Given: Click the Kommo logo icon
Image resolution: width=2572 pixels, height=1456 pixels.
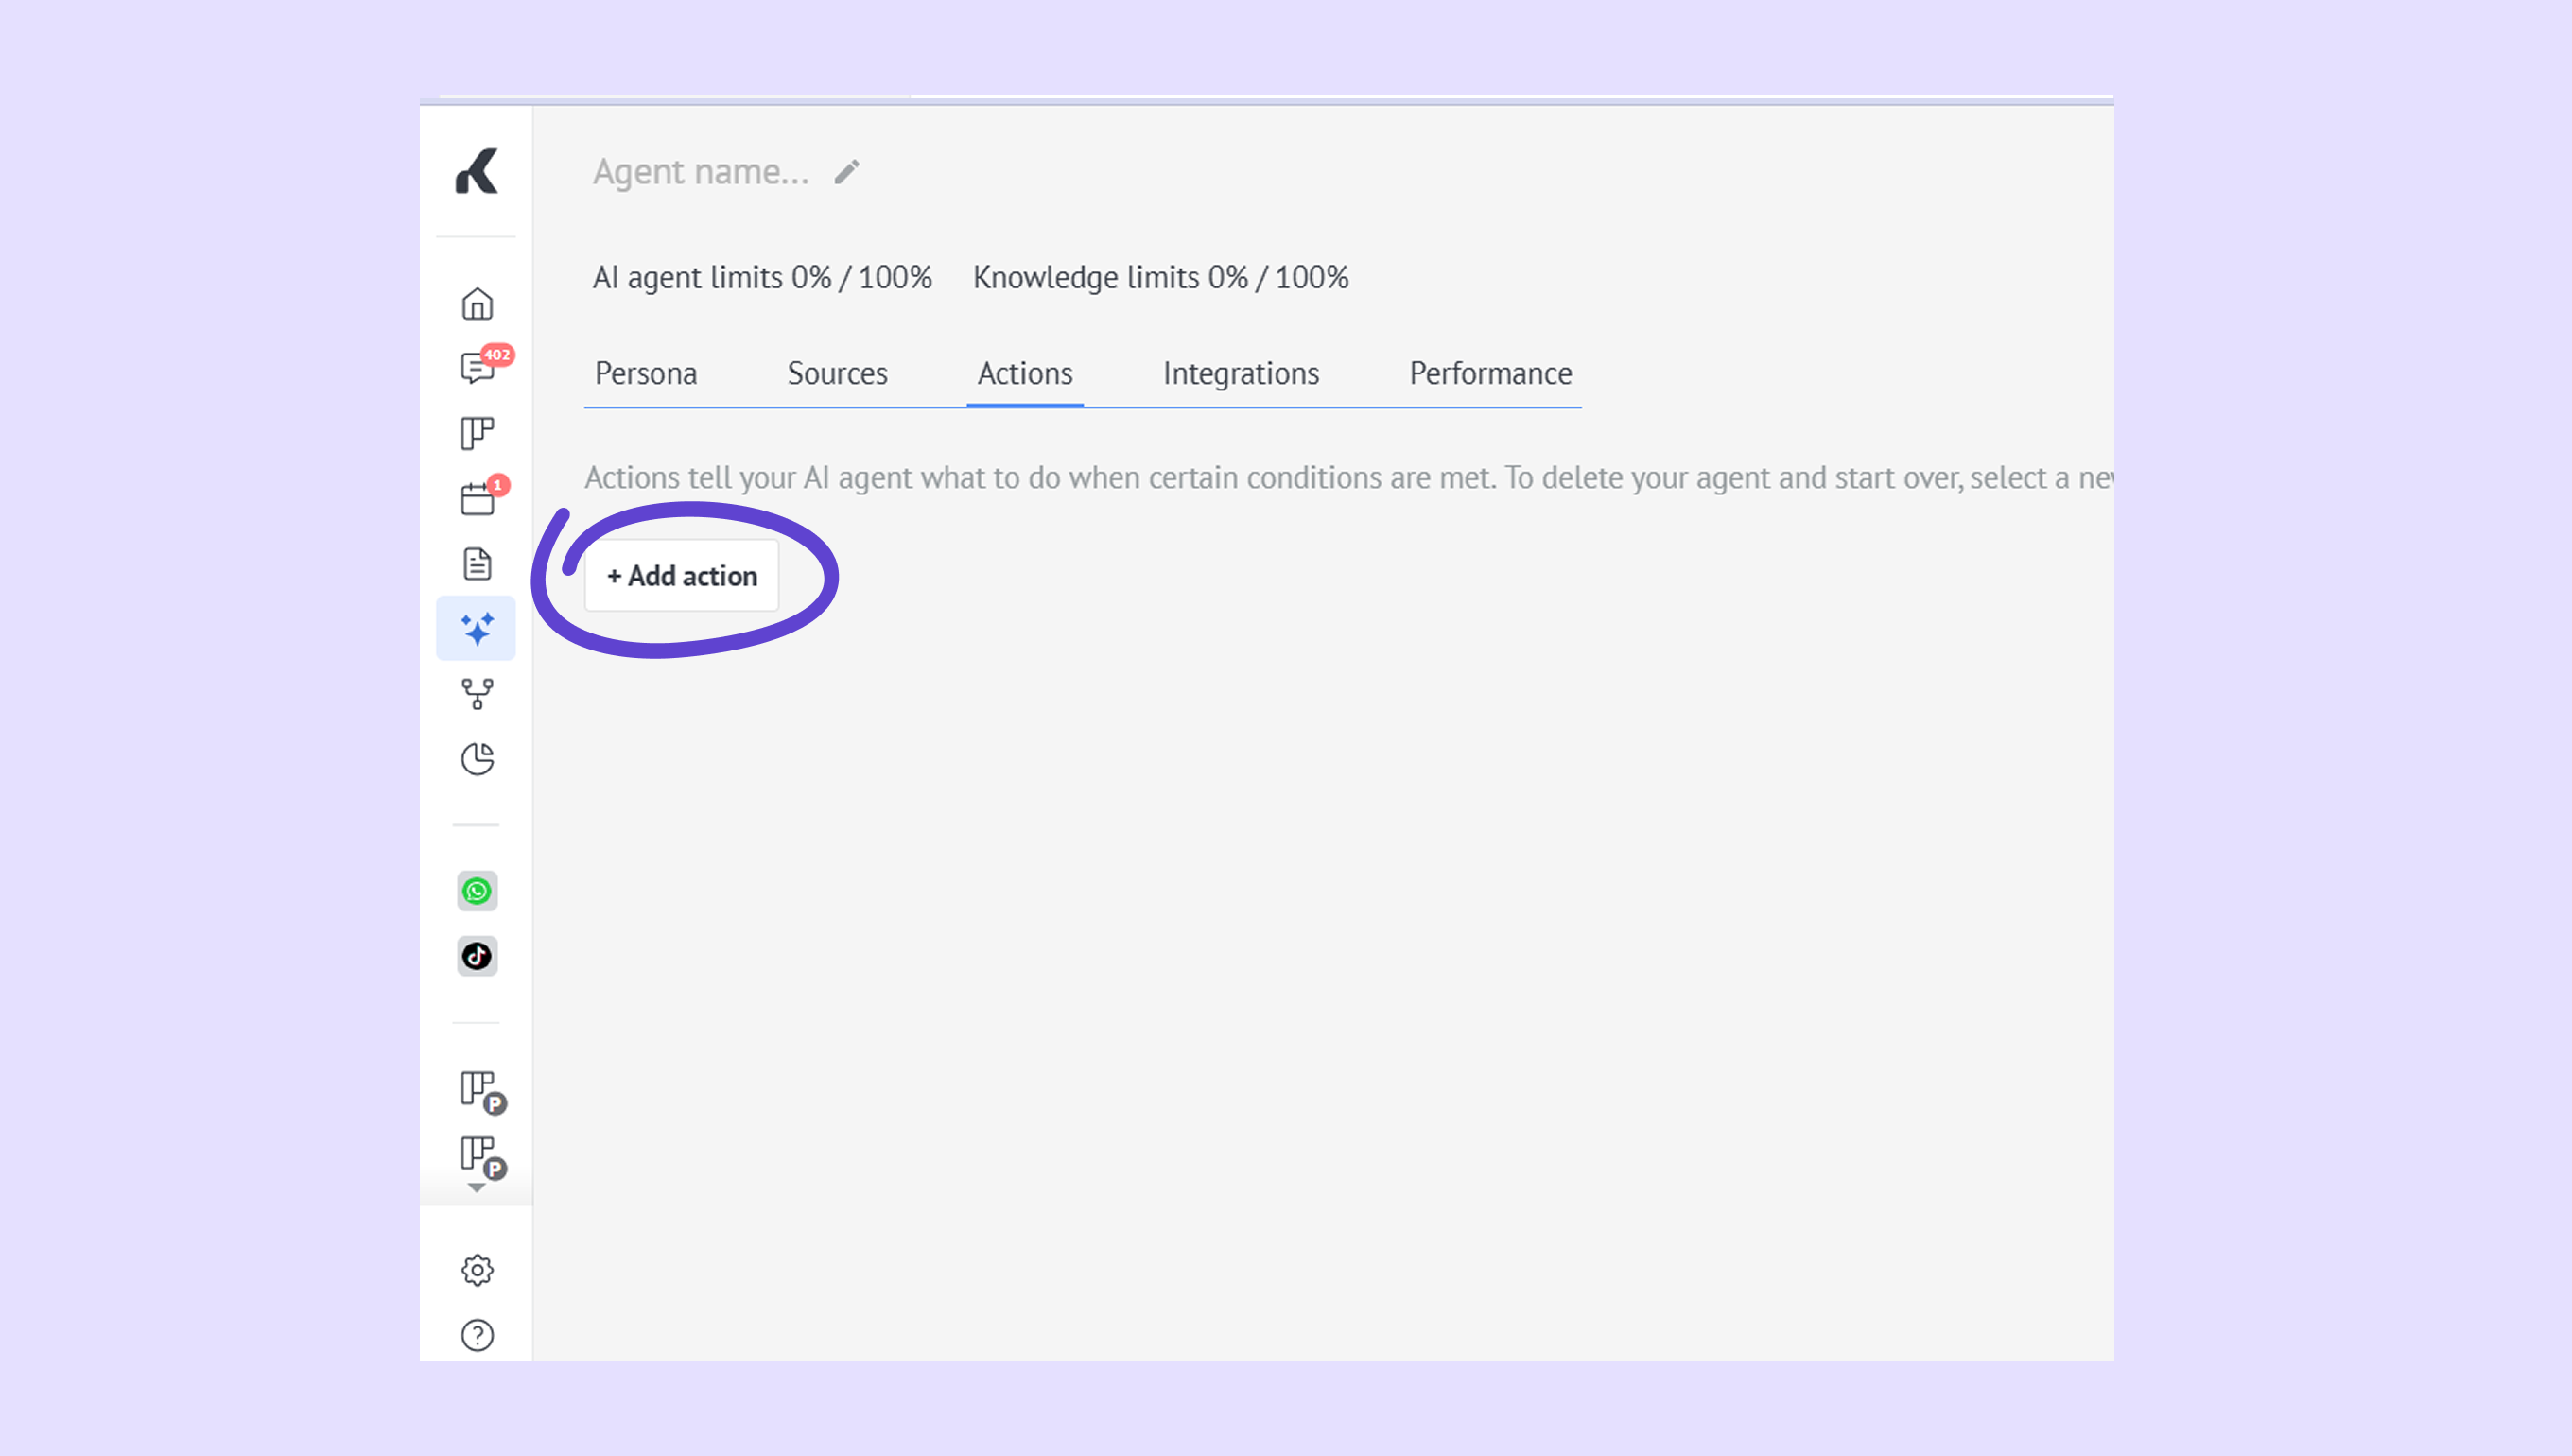Looking at the screenshot, I should pyautogui.click(x=476, y=172).
